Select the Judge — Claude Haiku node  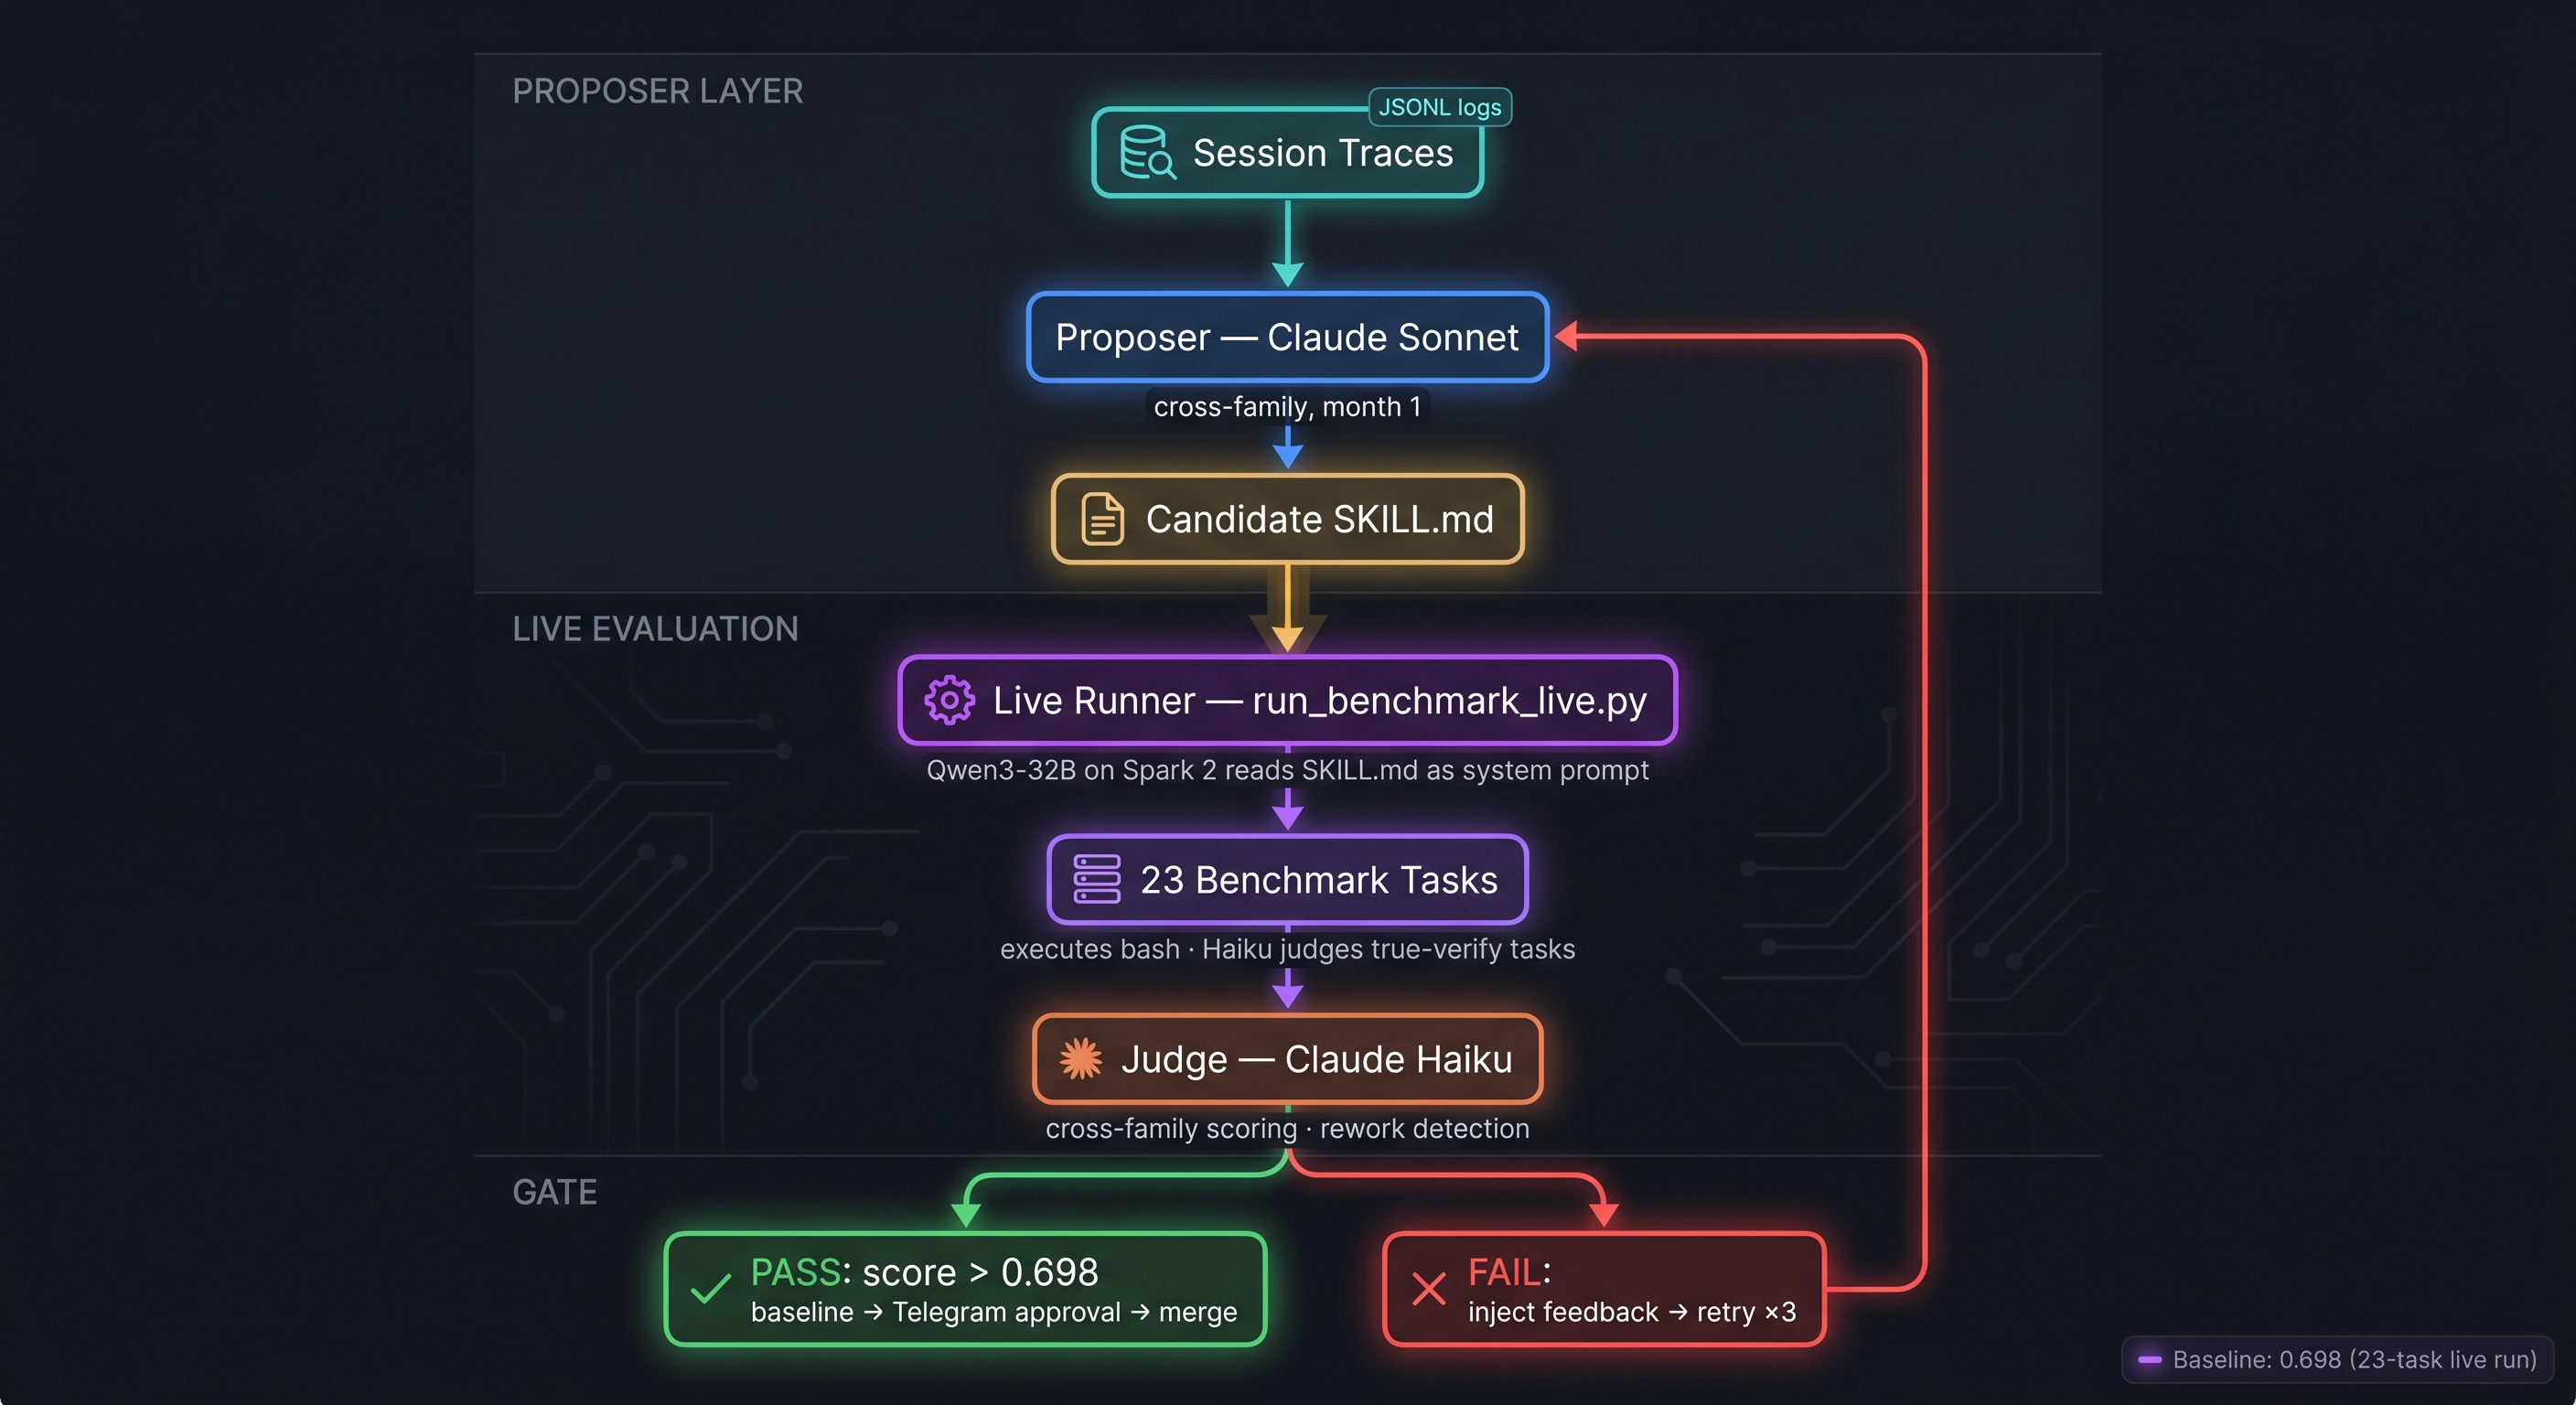[x=1287, y=1058]
